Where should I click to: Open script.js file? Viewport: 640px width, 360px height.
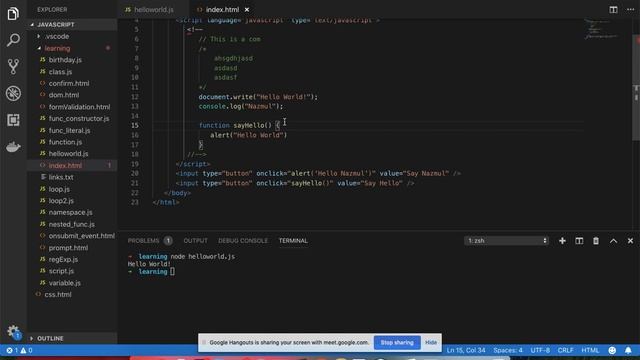[72, 271]
